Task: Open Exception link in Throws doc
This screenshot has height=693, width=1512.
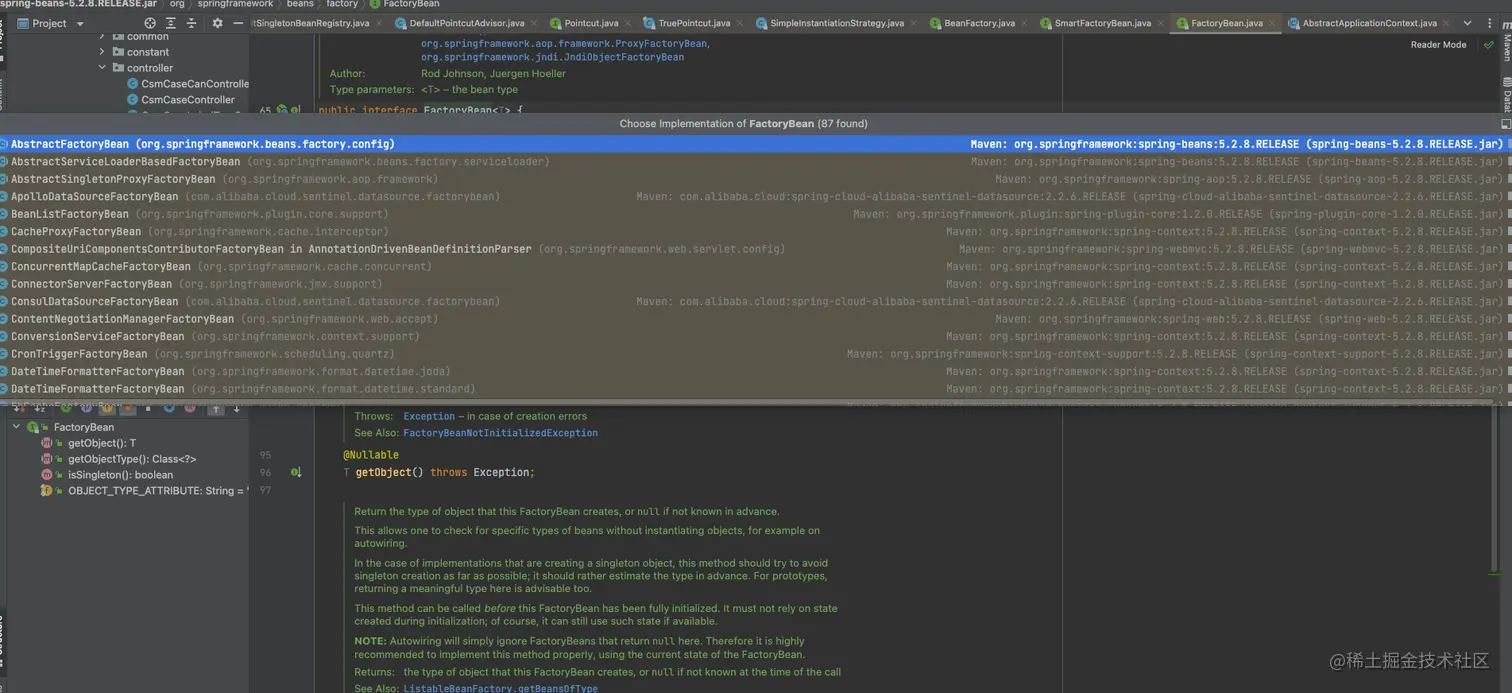Action: pos(429,416)
